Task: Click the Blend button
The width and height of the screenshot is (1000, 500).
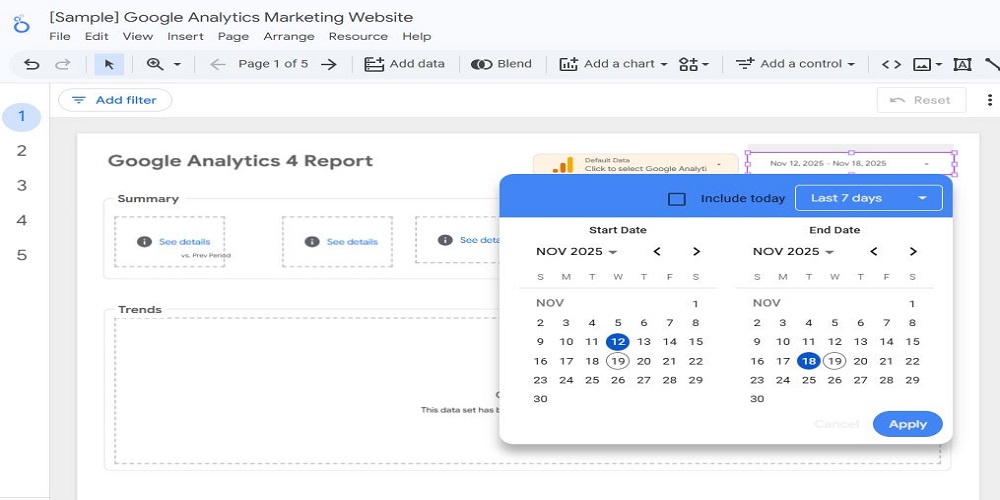Action: tap(501, 64)
